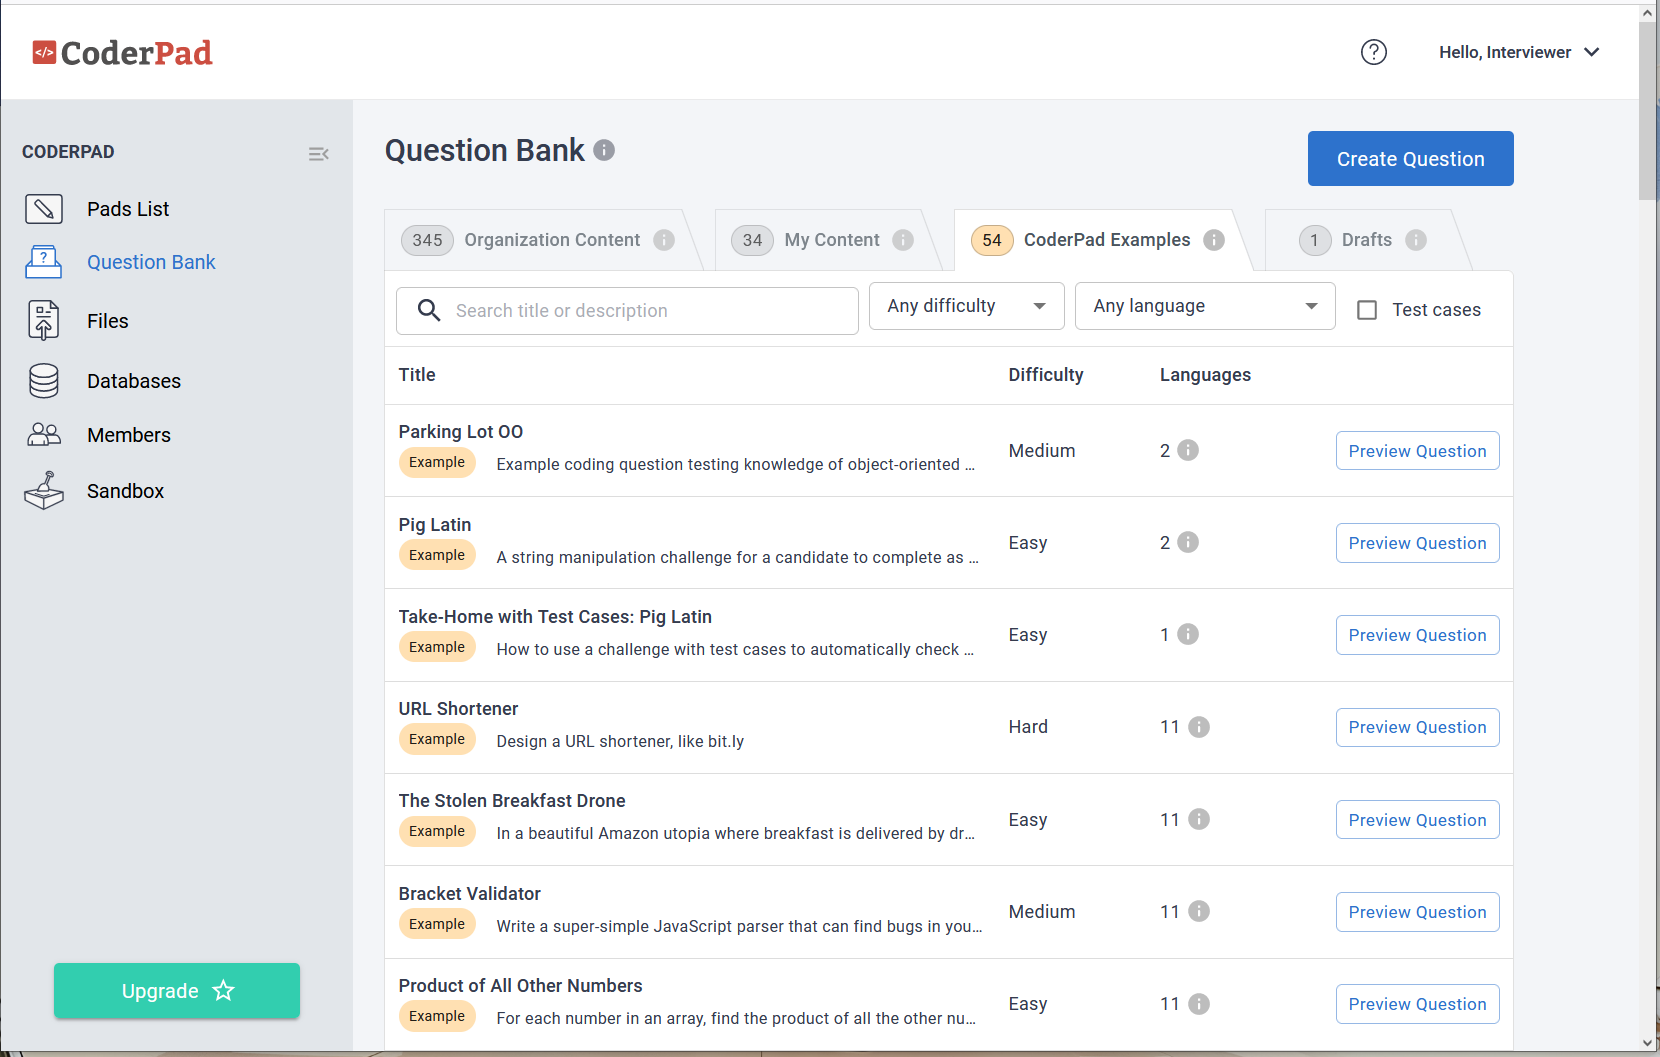Open the Any language dropdown

pyautogui.click(x=1205, y=306)
